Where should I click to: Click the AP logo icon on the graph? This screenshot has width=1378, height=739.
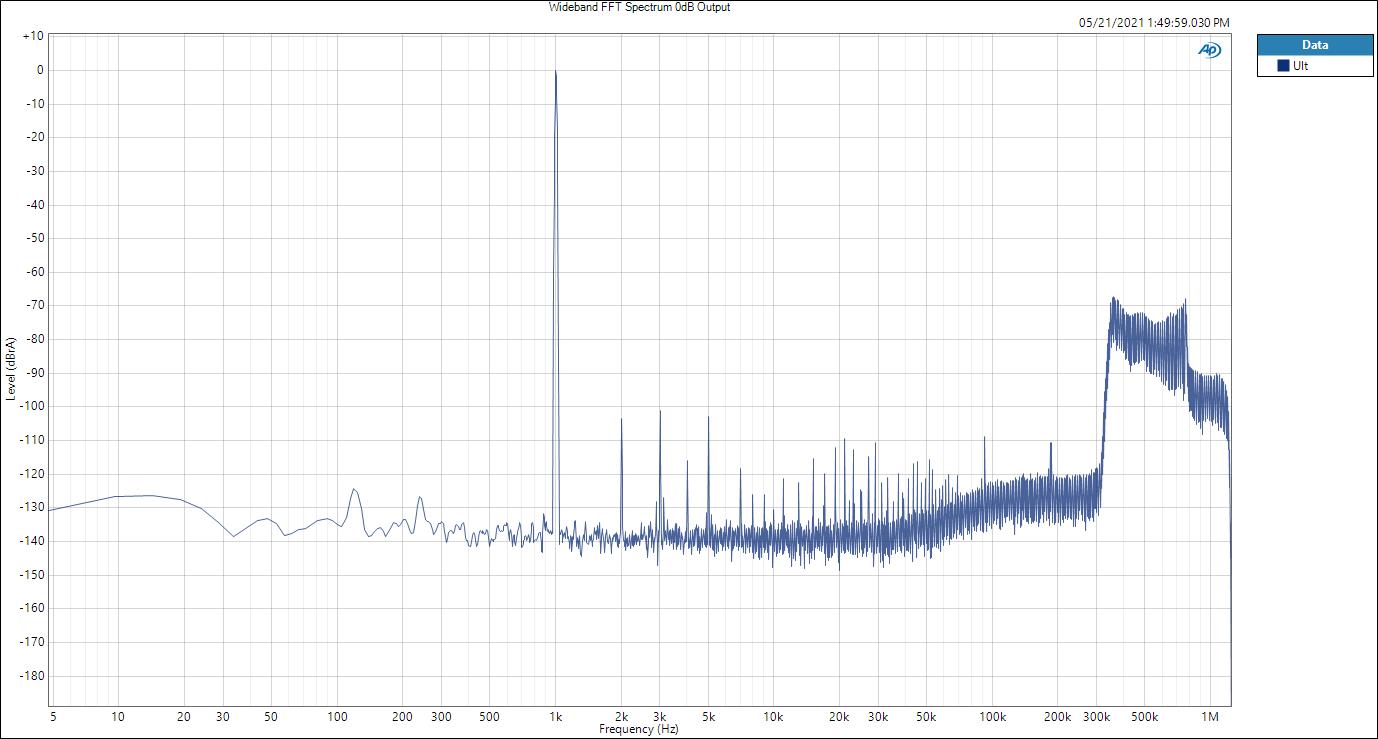1210,51
